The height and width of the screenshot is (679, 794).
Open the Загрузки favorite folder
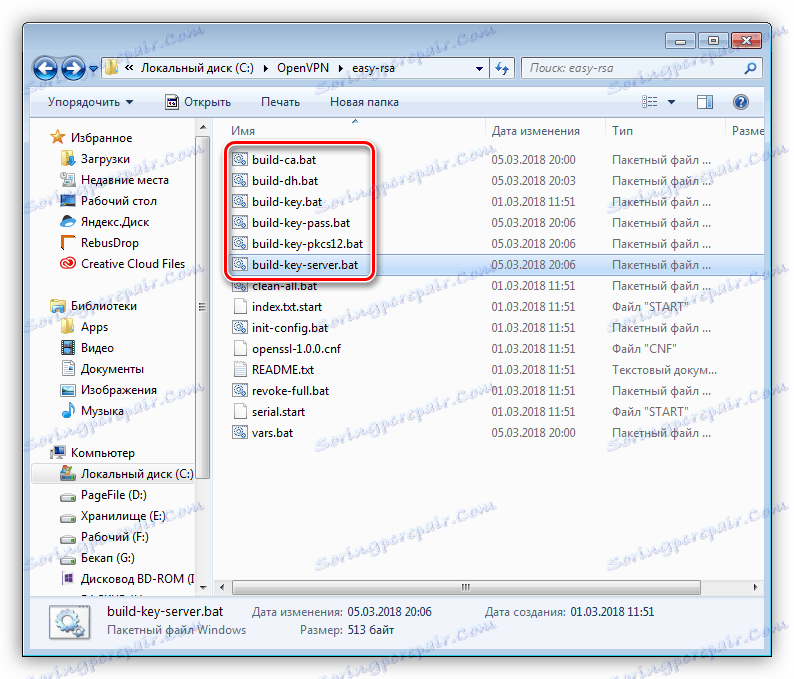105,159
